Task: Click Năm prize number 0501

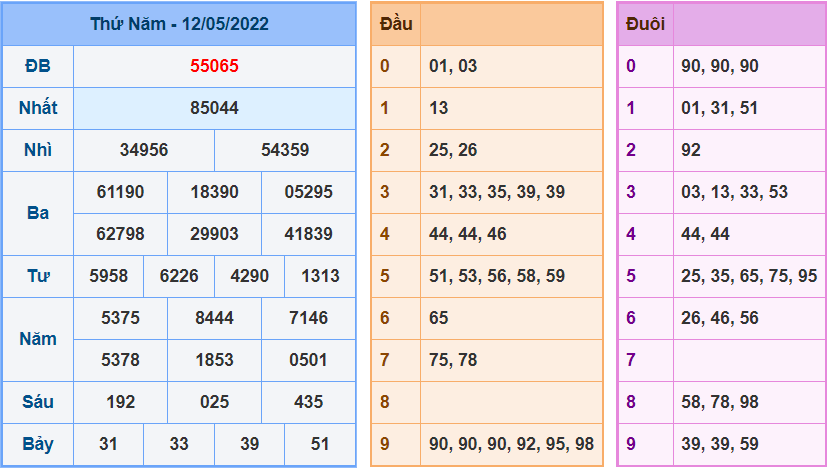Action: [309, 360]
